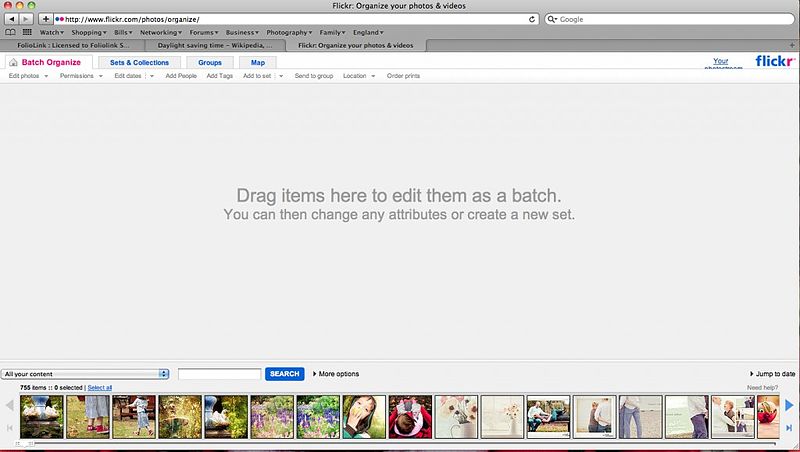This screenshot has width=800, height=452.
Task: Select the Map tab
Action: point(258,62)
